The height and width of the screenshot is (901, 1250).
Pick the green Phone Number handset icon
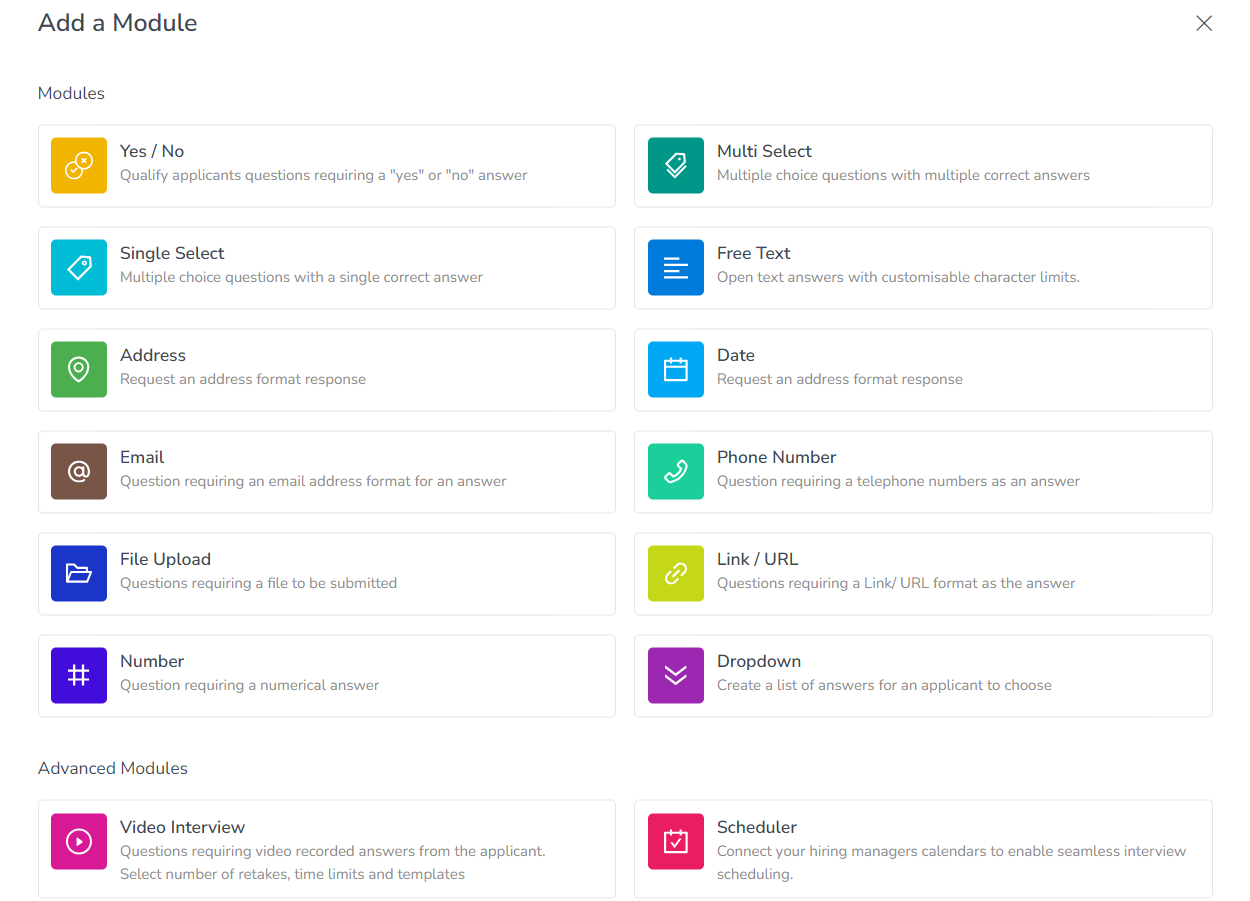[676, 472]
